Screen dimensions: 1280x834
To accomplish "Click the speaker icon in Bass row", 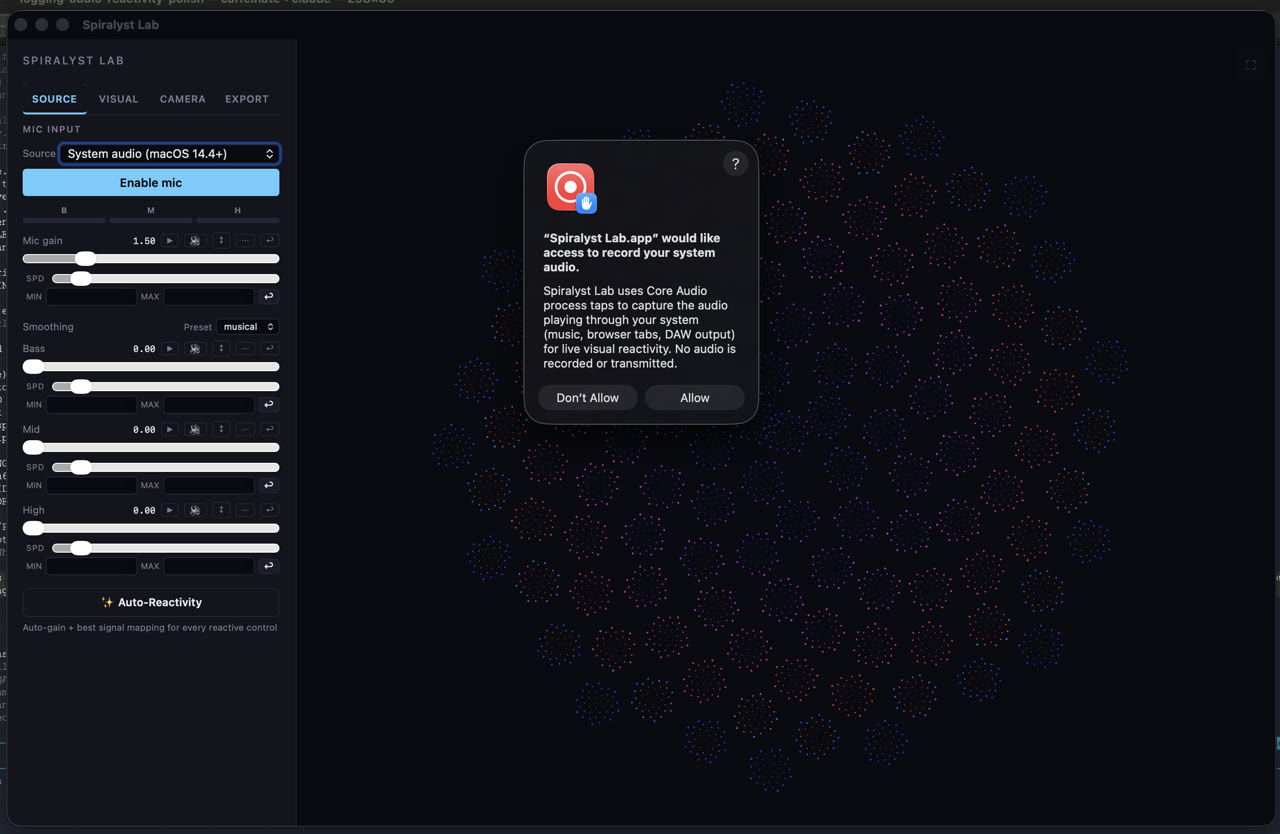I will click(195, 349).
